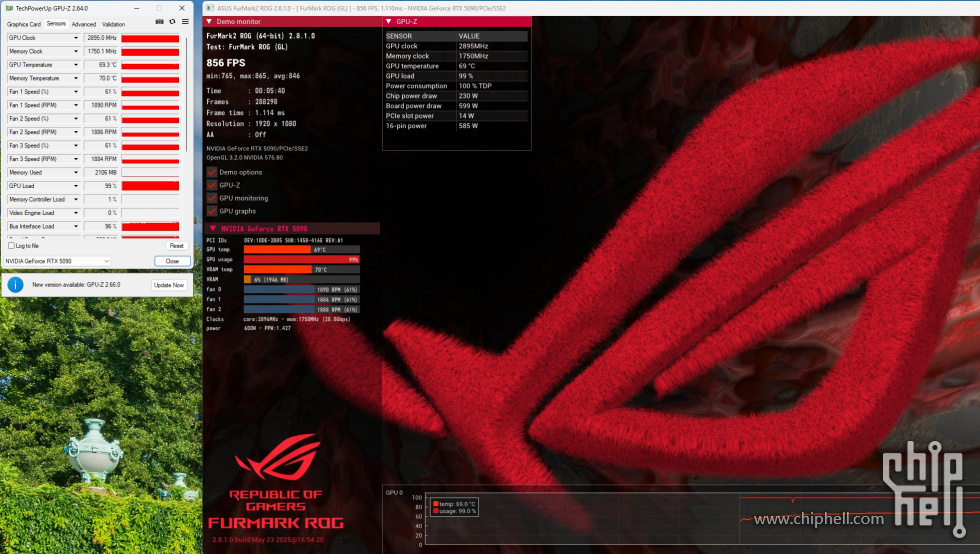Collapse the Demo monitor panel

pos(209,21)
